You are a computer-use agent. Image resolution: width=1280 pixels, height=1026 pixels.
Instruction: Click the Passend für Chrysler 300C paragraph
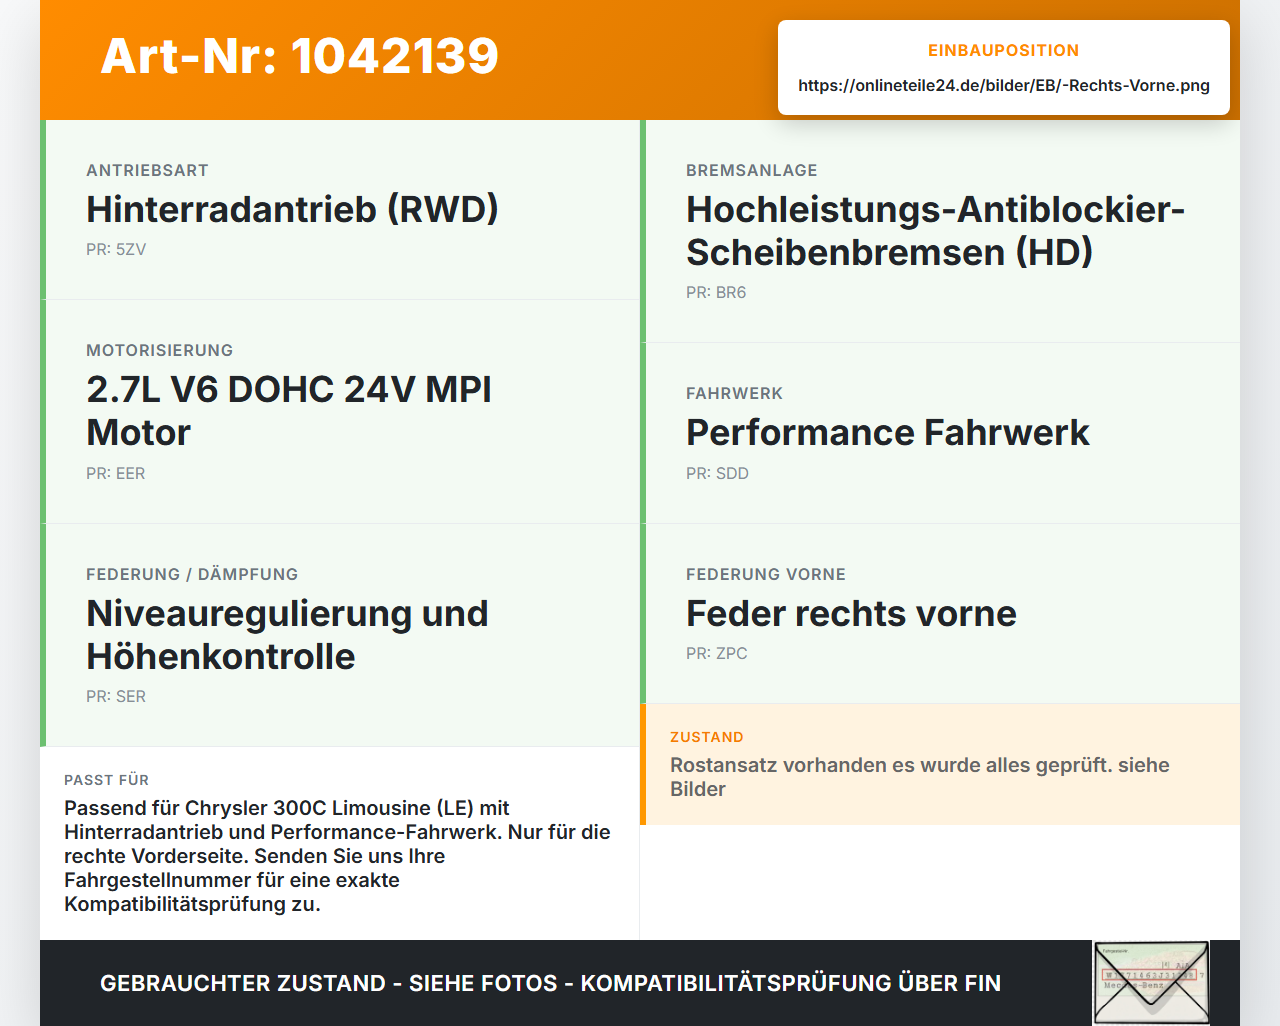[338, 856]
